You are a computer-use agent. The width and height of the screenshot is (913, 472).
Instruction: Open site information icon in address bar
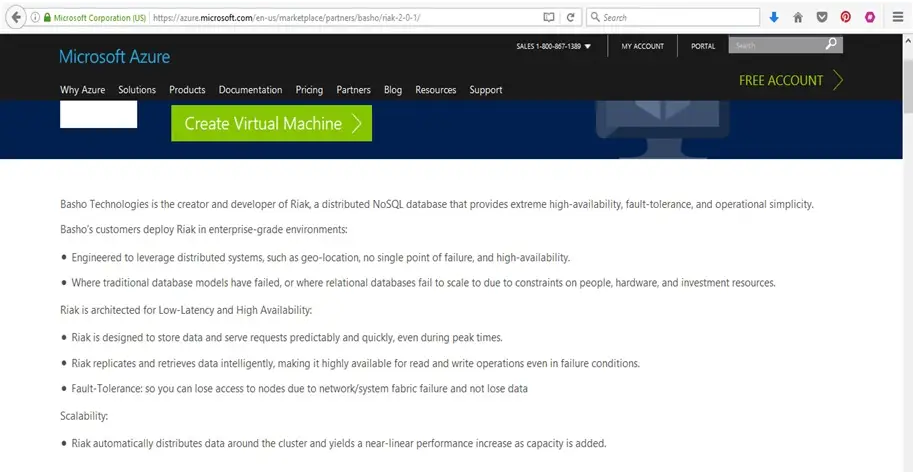(35, 17)
